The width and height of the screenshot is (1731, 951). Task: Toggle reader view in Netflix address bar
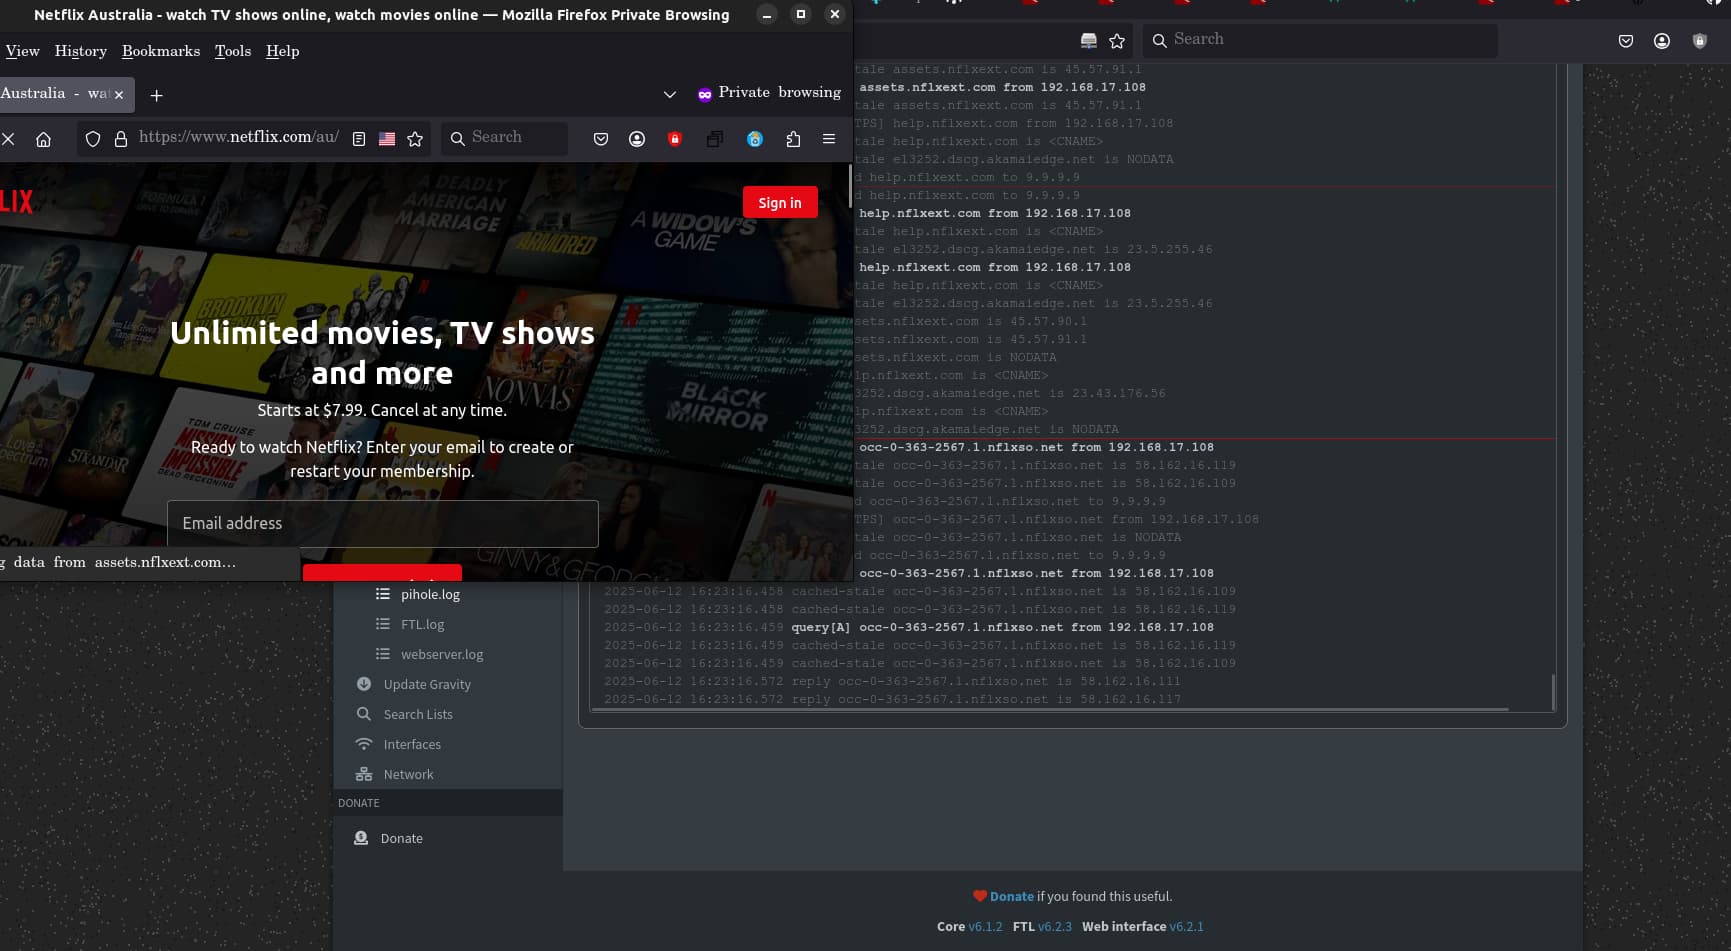(x=359, y=139)
